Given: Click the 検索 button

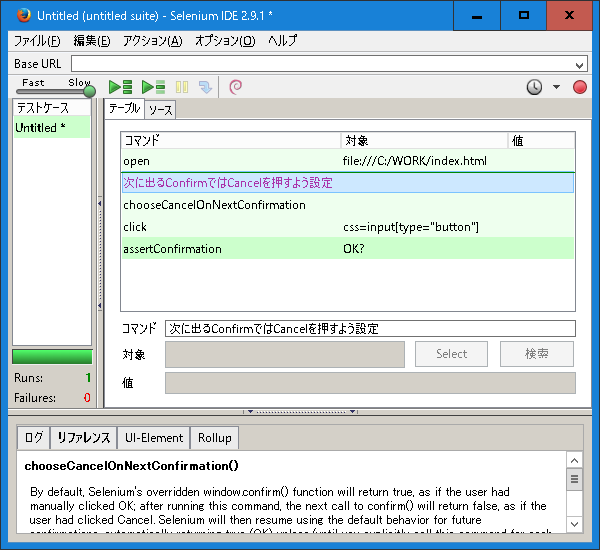Looking at the screenshot, I should point(536,354).
